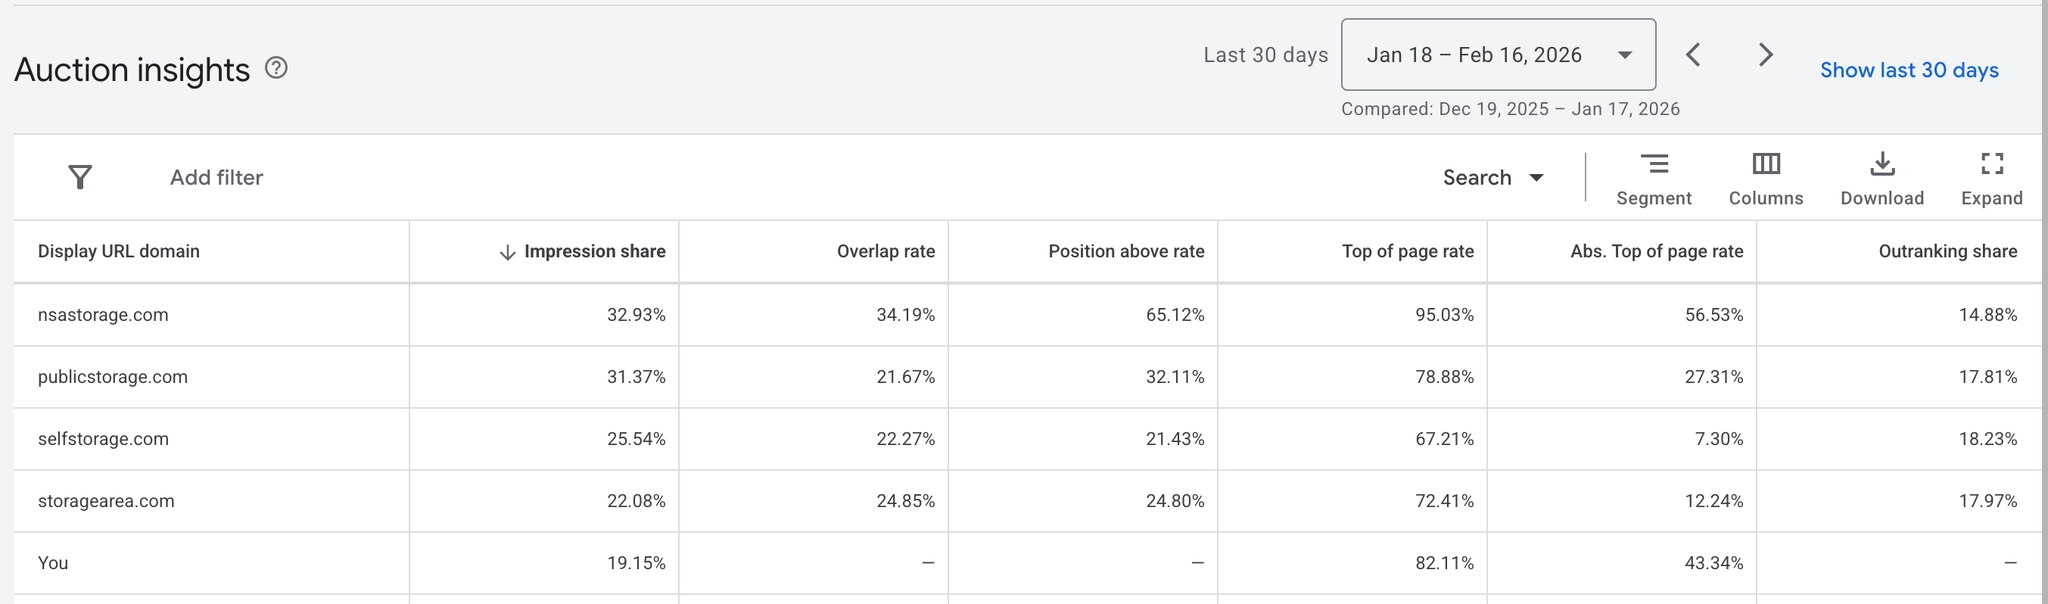Click the Add filter field

216,178
